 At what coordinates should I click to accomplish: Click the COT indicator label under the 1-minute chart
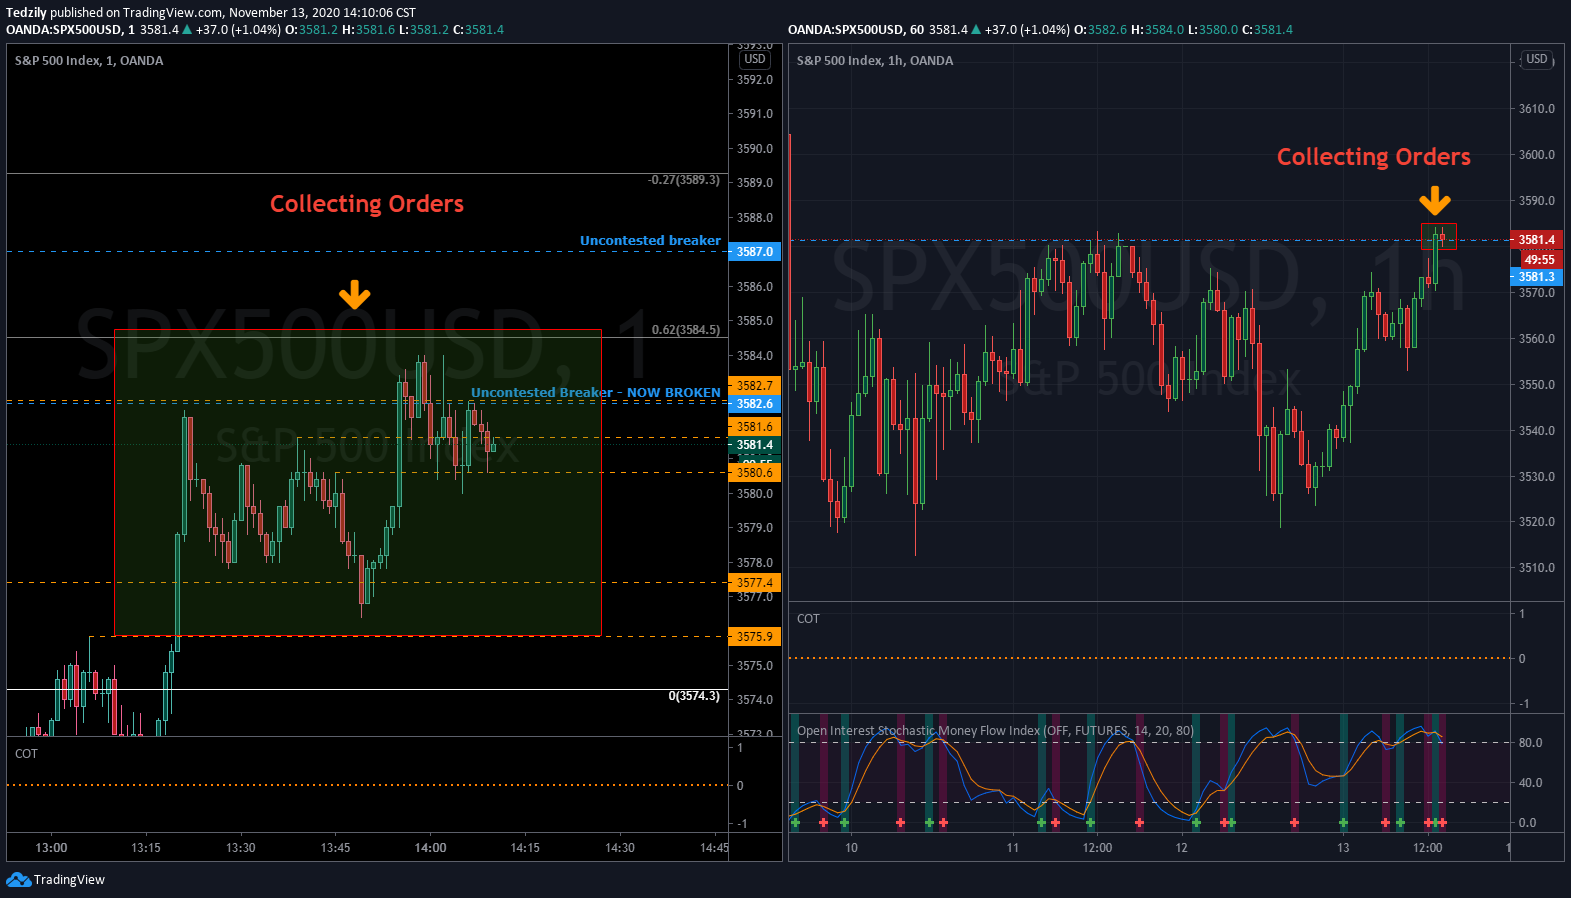26,754
